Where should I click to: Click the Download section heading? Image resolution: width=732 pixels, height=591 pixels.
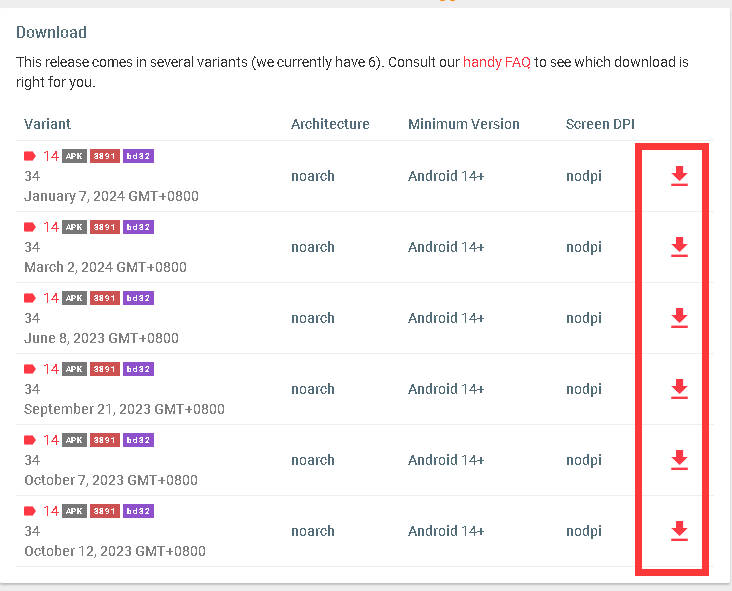tap(51, 32)
